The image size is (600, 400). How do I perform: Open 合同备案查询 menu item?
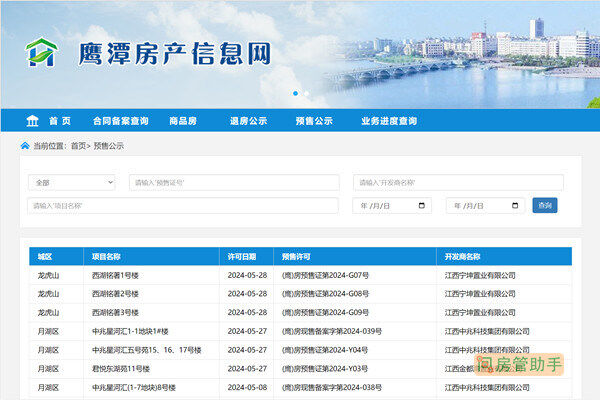[121, 121]
